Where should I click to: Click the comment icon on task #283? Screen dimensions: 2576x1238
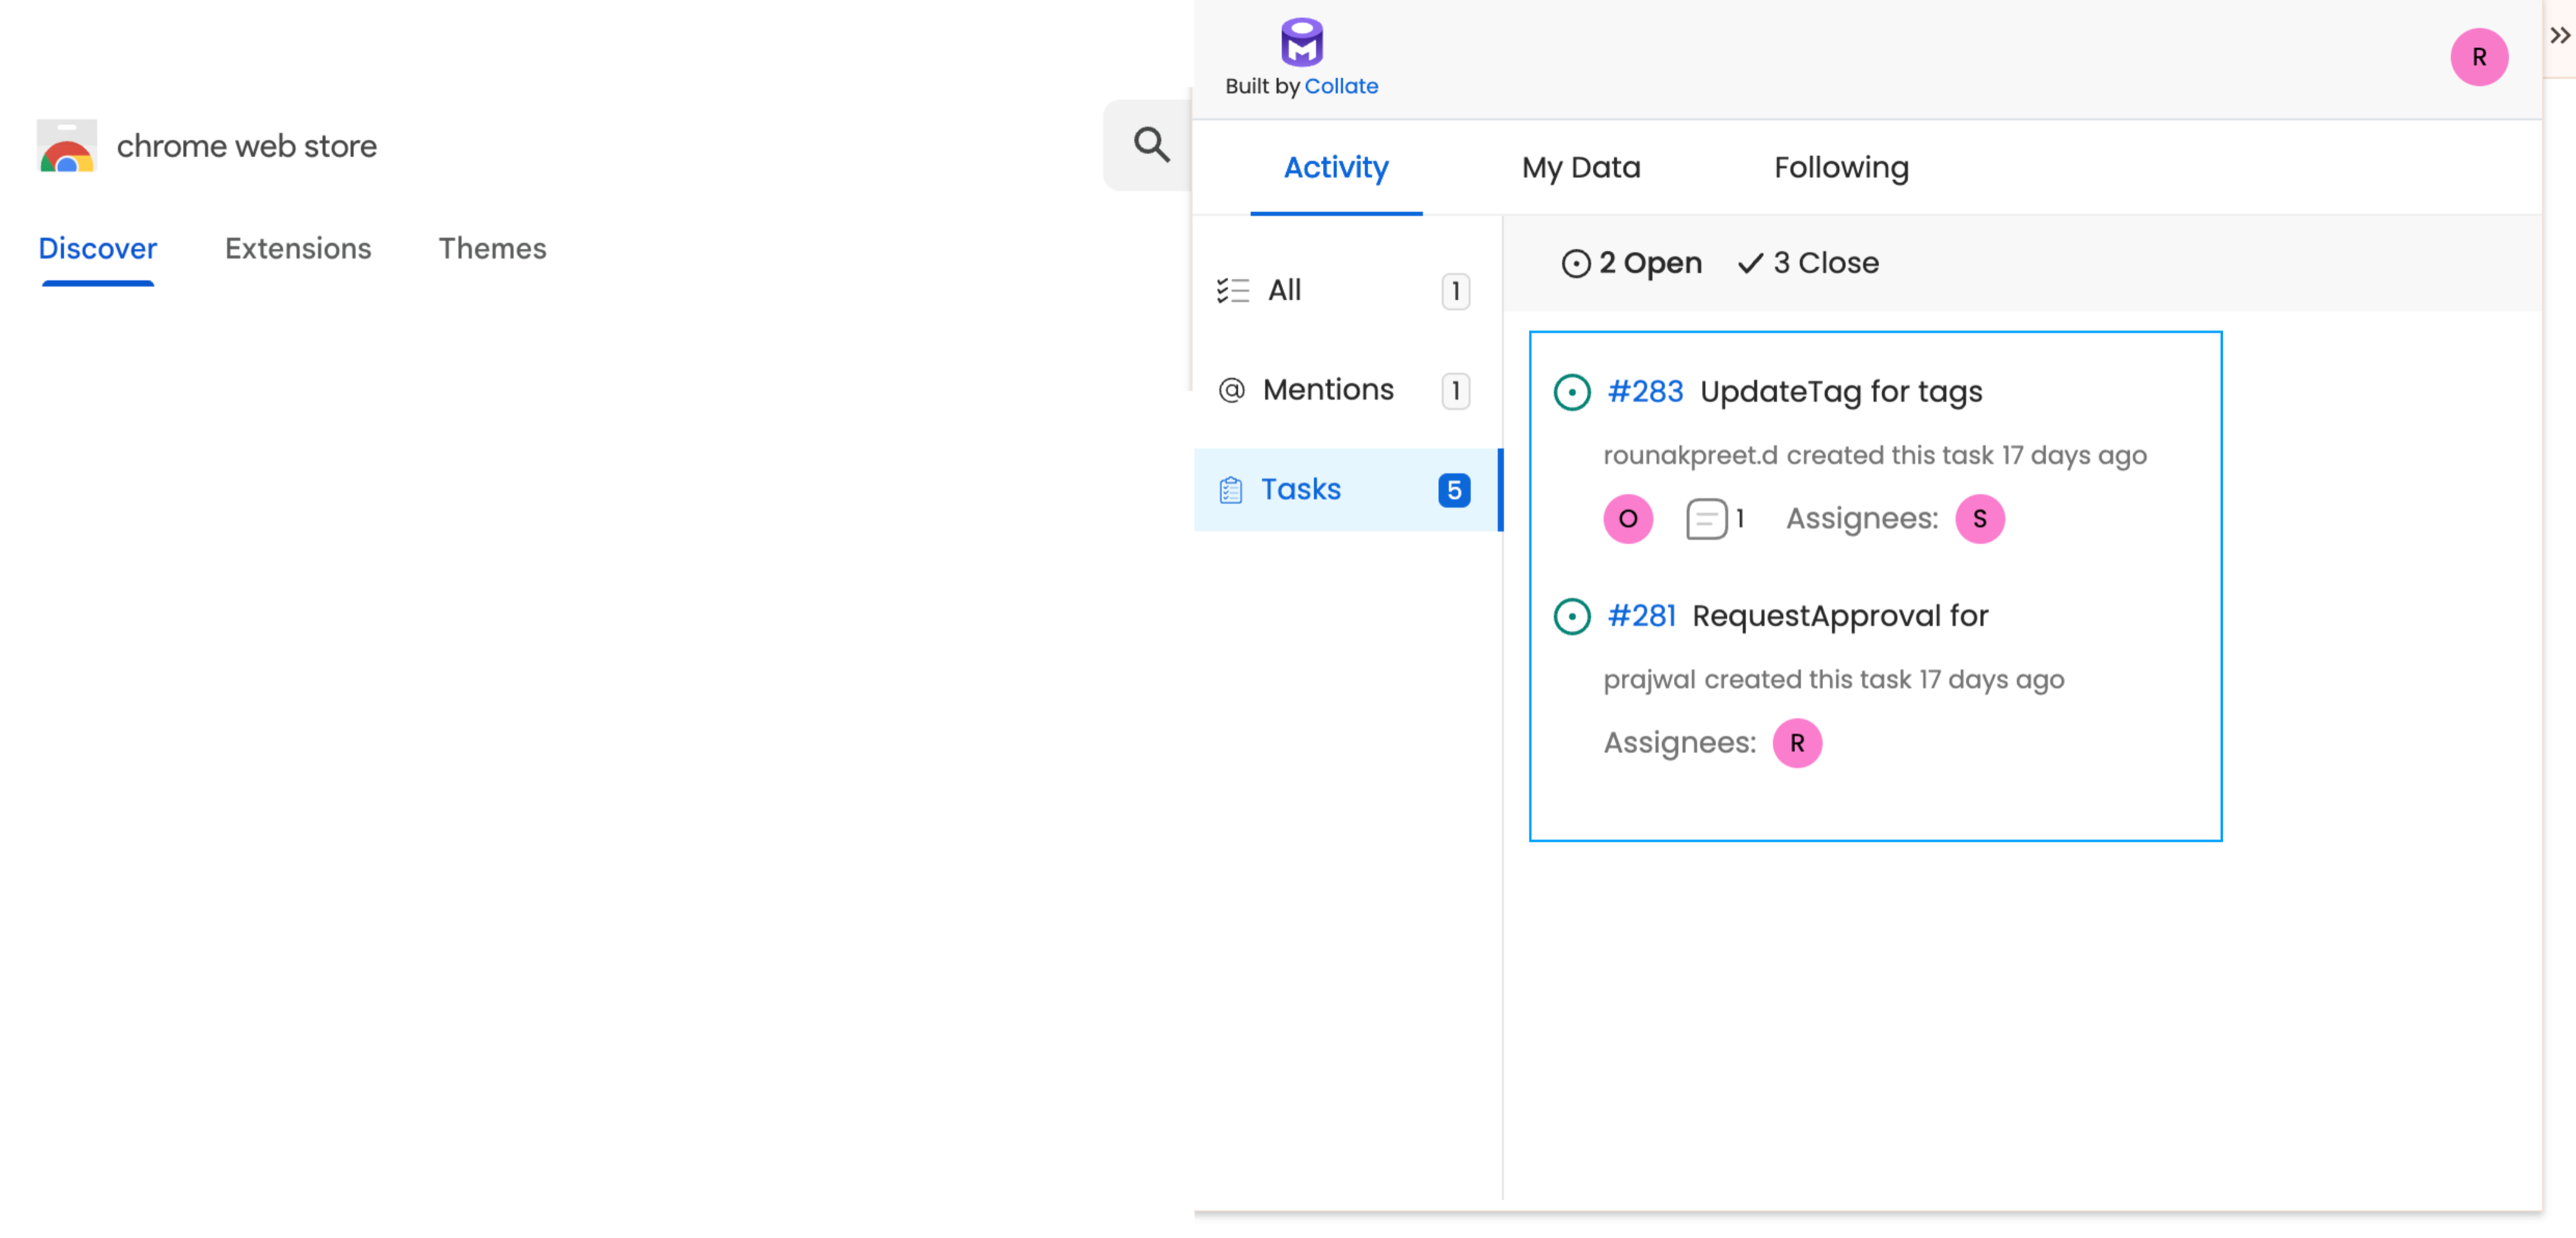pos(1706,519)
